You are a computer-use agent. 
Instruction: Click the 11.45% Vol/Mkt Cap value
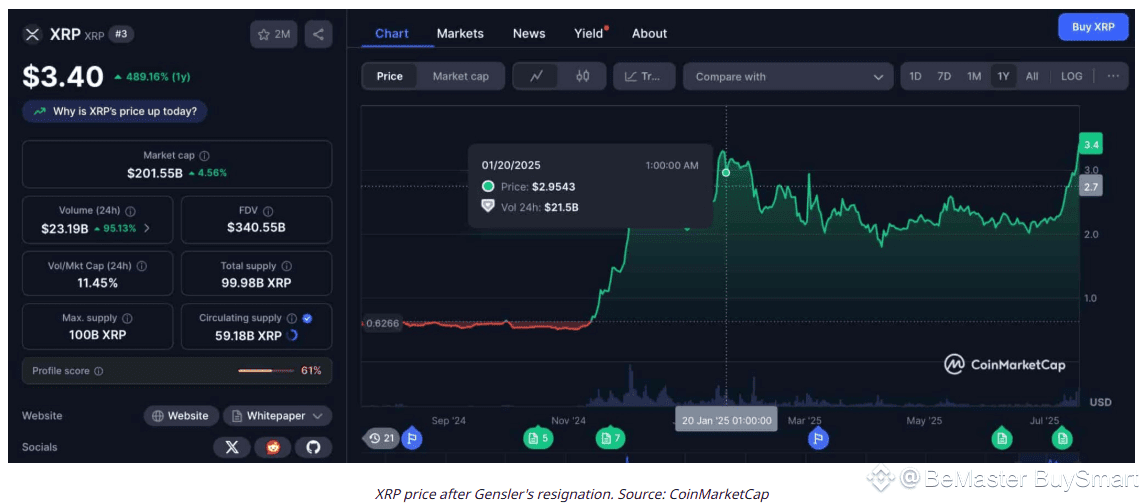pos(98,283)
